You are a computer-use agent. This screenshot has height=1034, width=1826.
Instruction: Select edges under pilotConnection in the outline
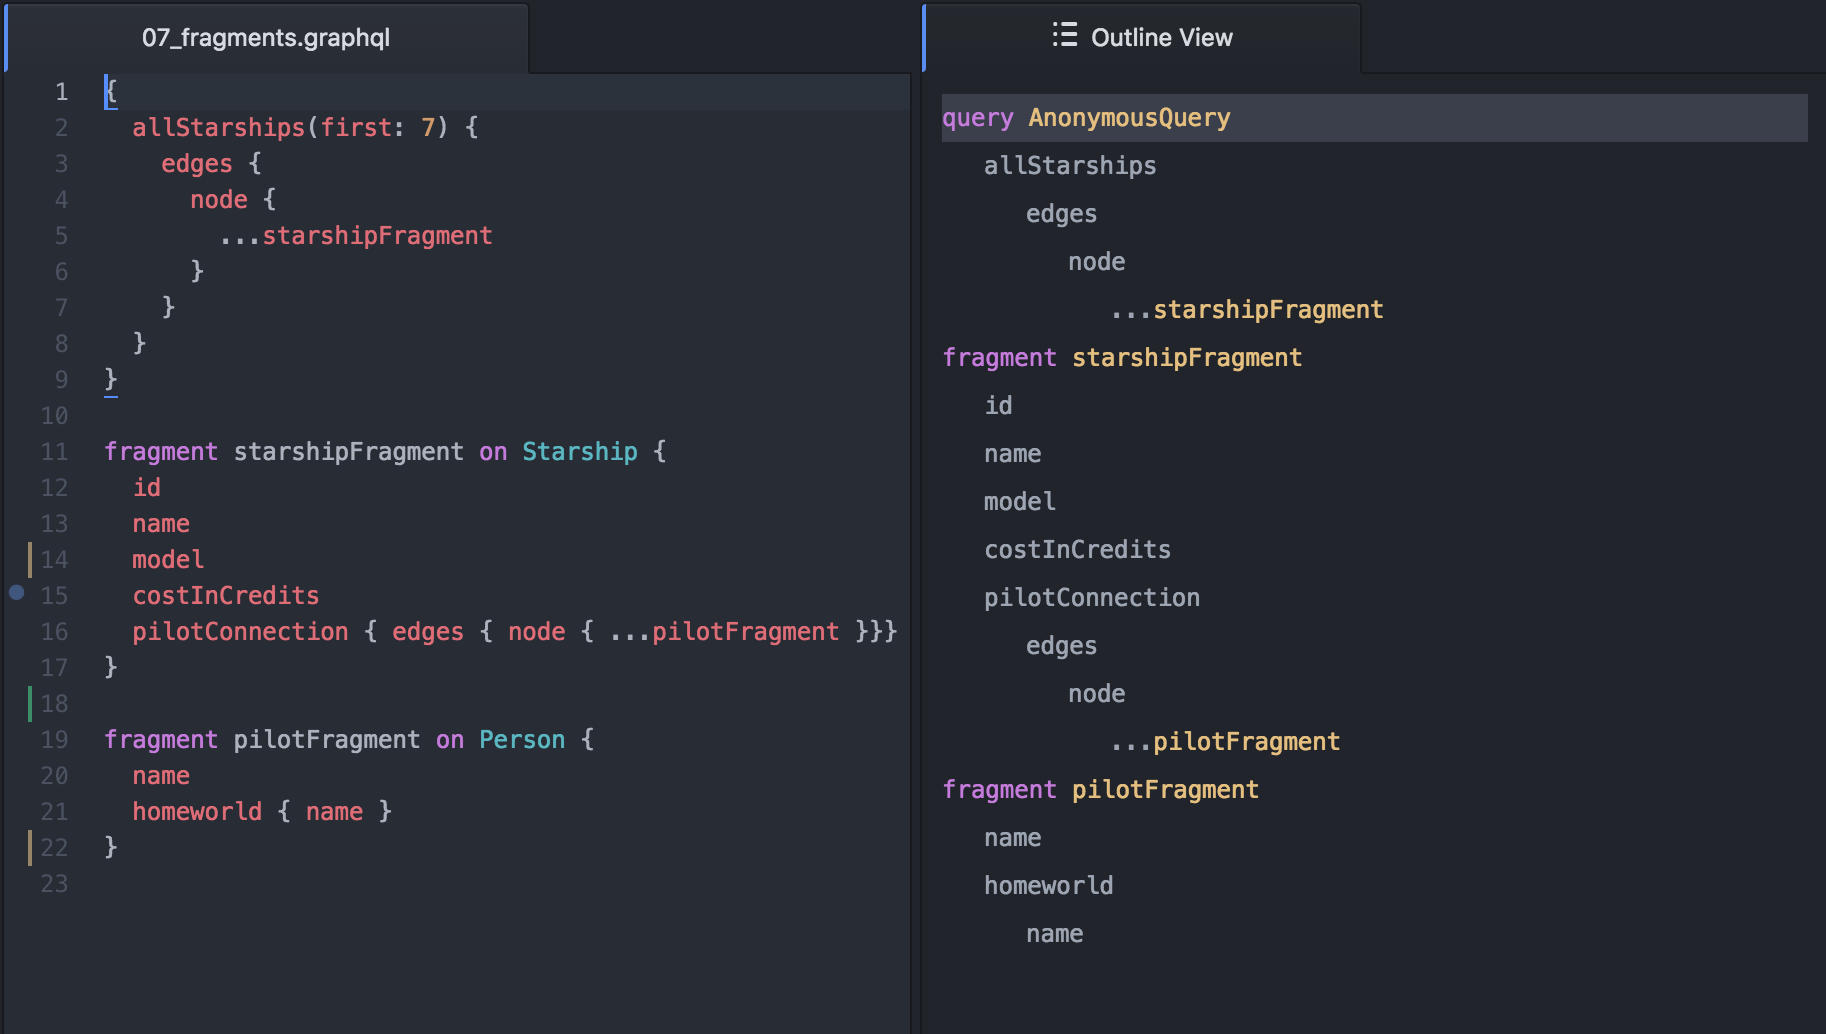click(1061, 646)
